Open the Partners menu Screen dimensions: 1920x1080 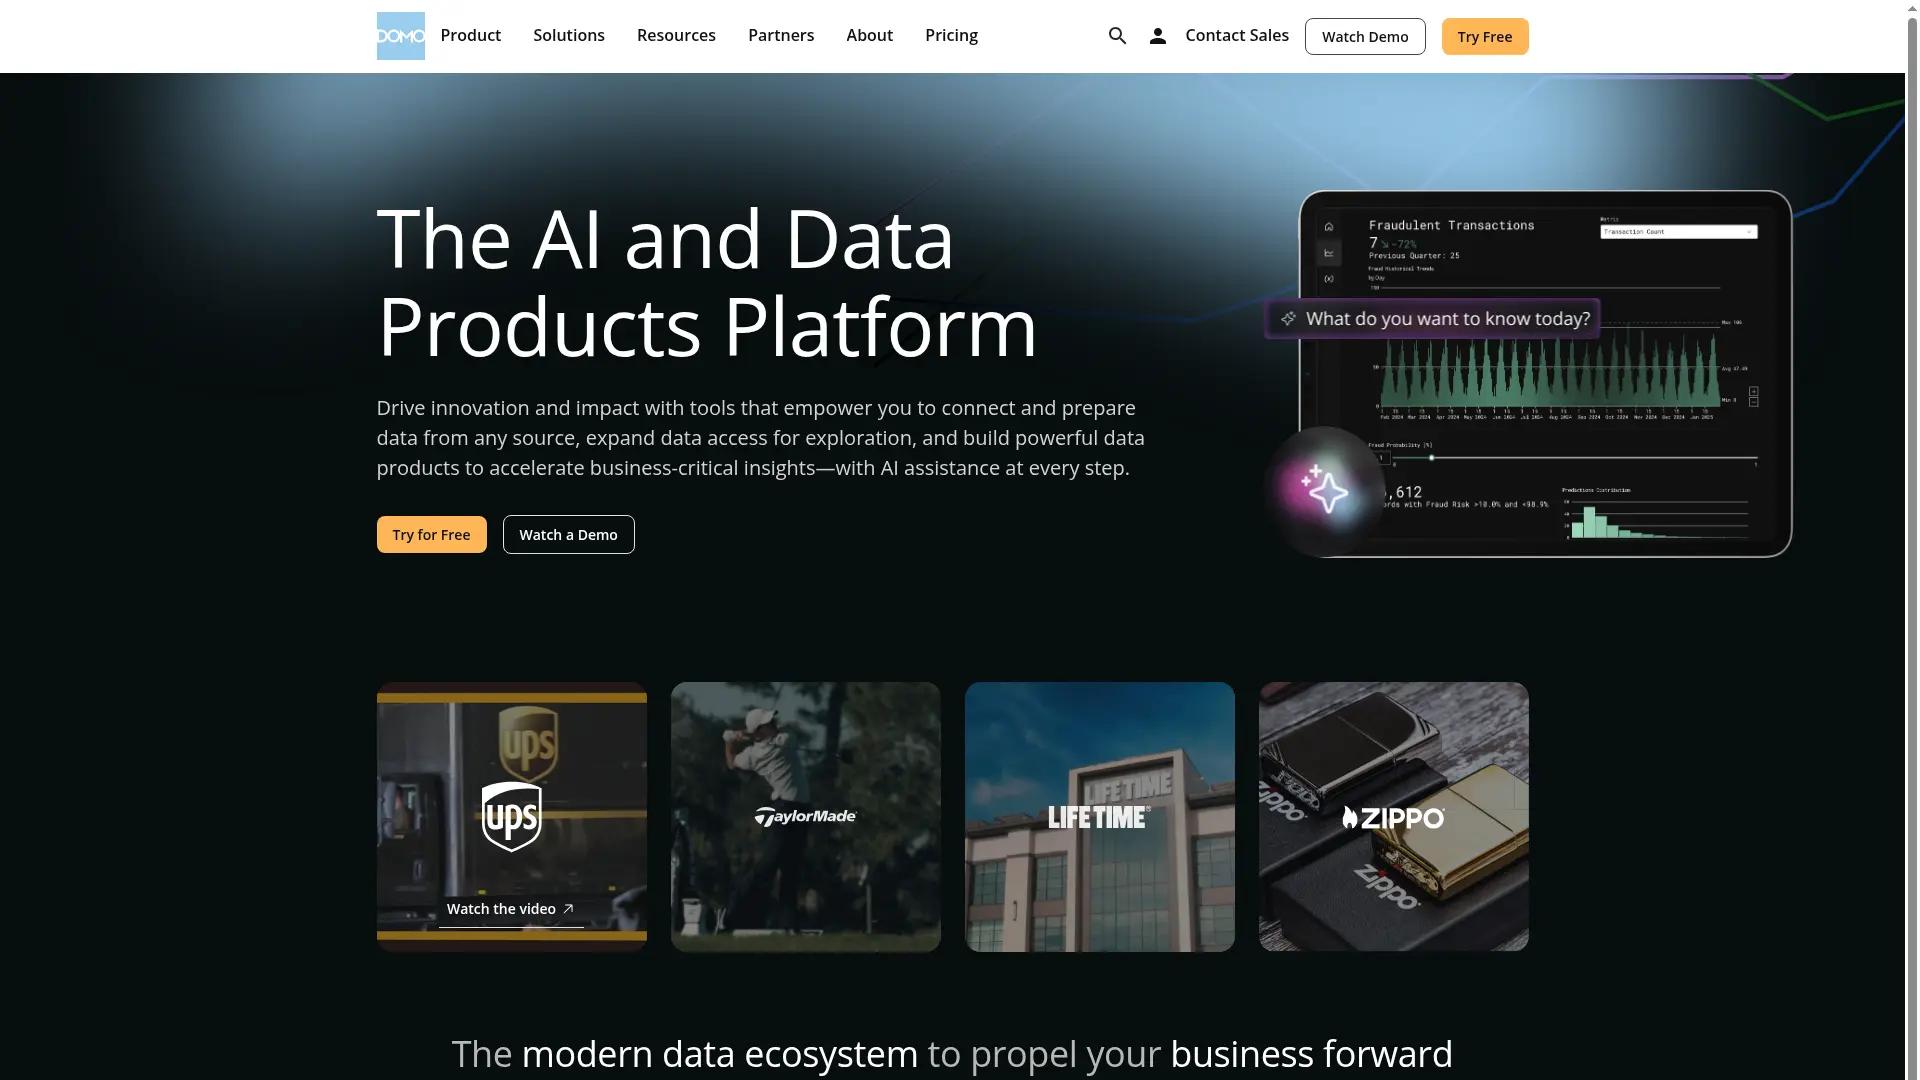(x=780, y=36)
